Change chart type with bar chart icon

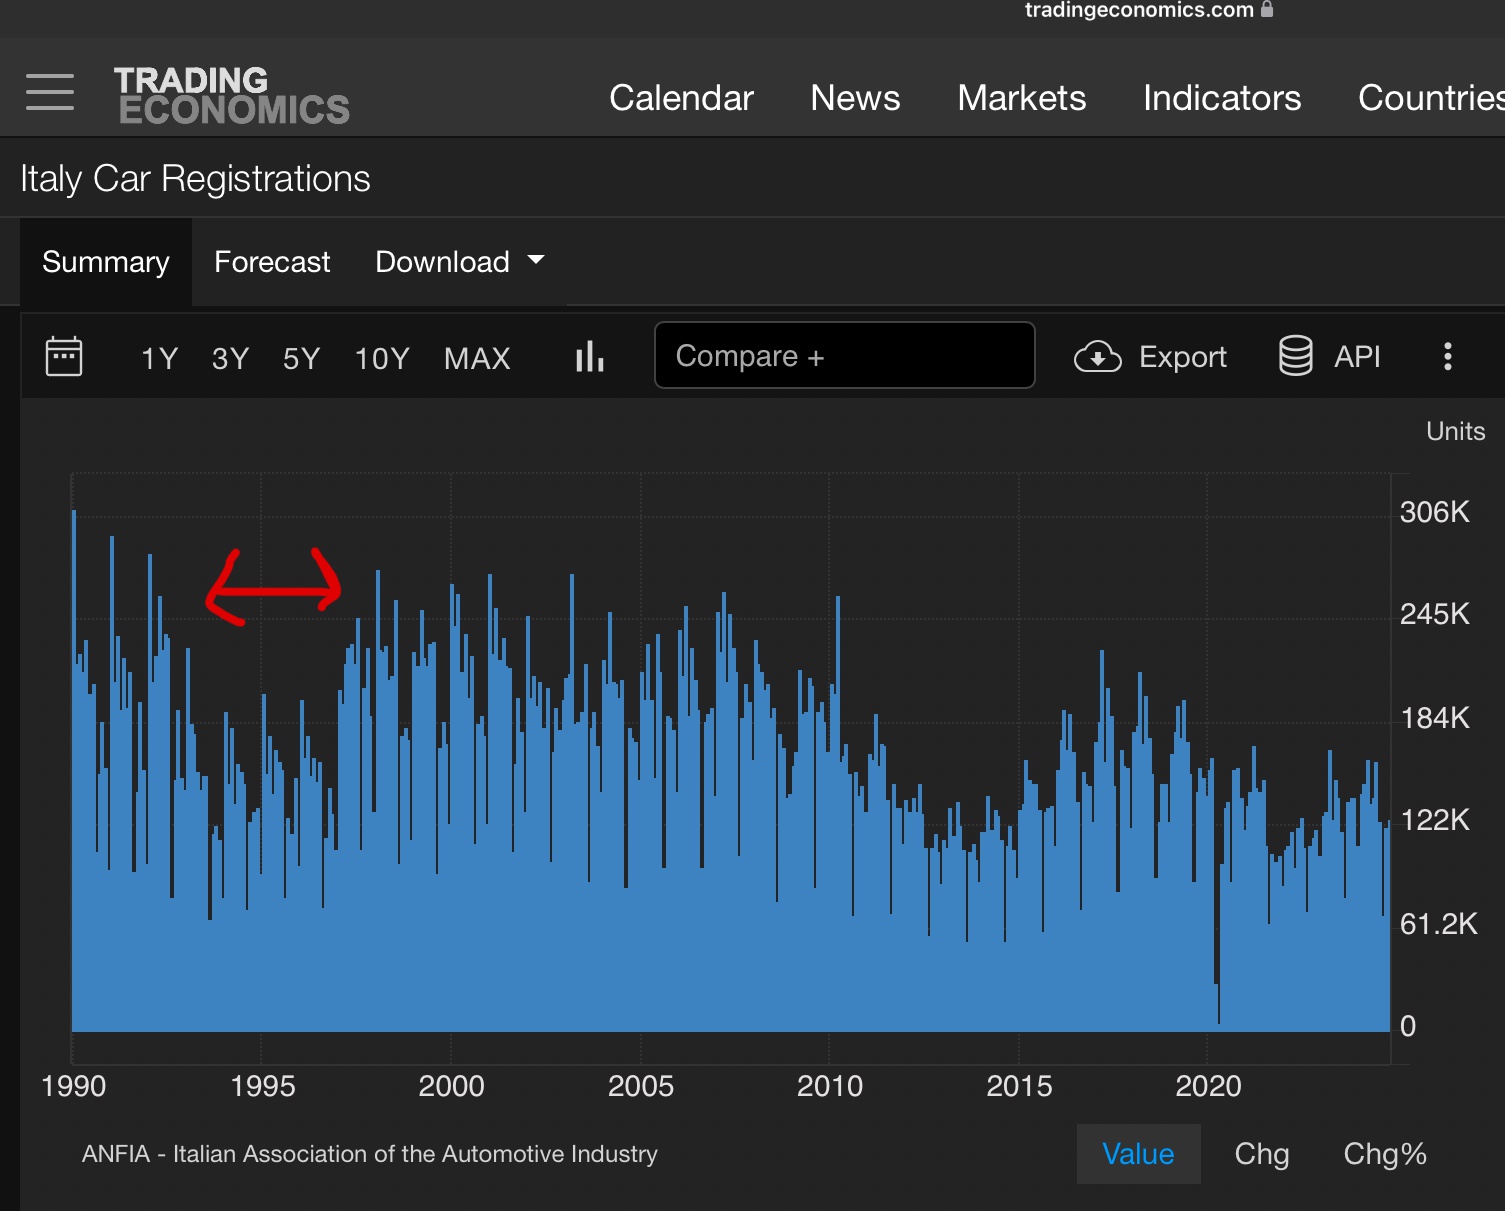590,357
